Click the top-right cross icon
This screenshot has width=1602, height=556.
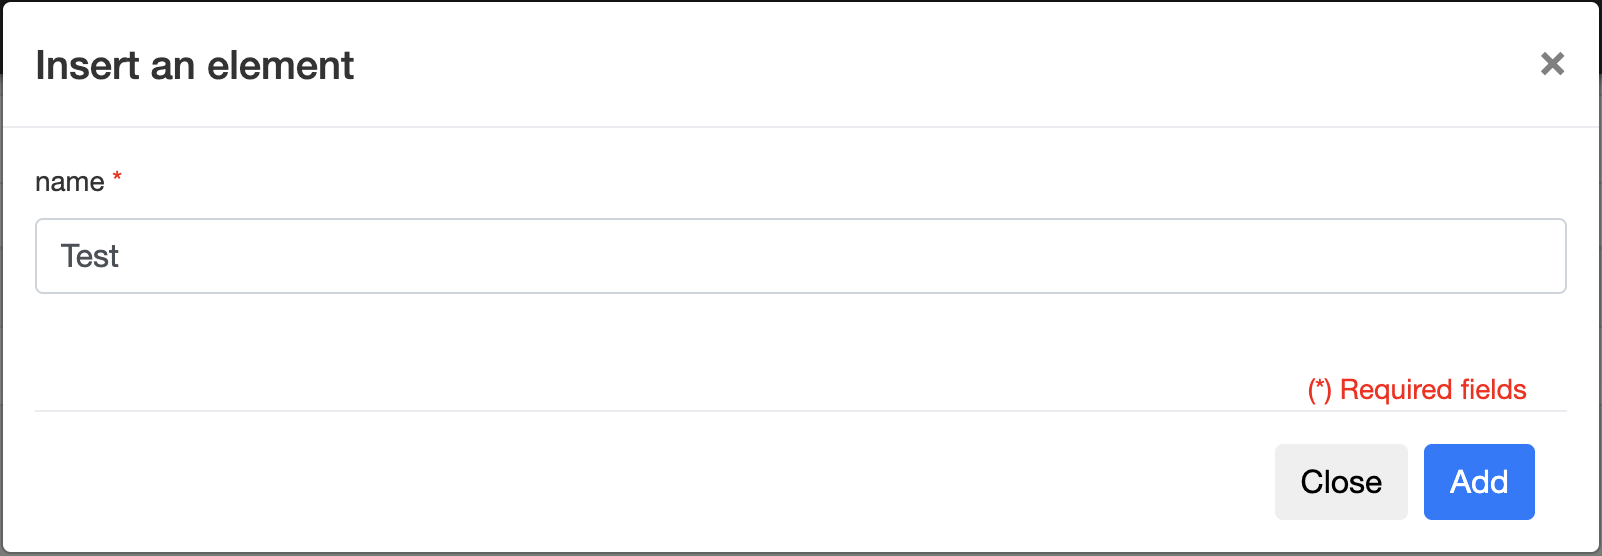click(1552, 64)
